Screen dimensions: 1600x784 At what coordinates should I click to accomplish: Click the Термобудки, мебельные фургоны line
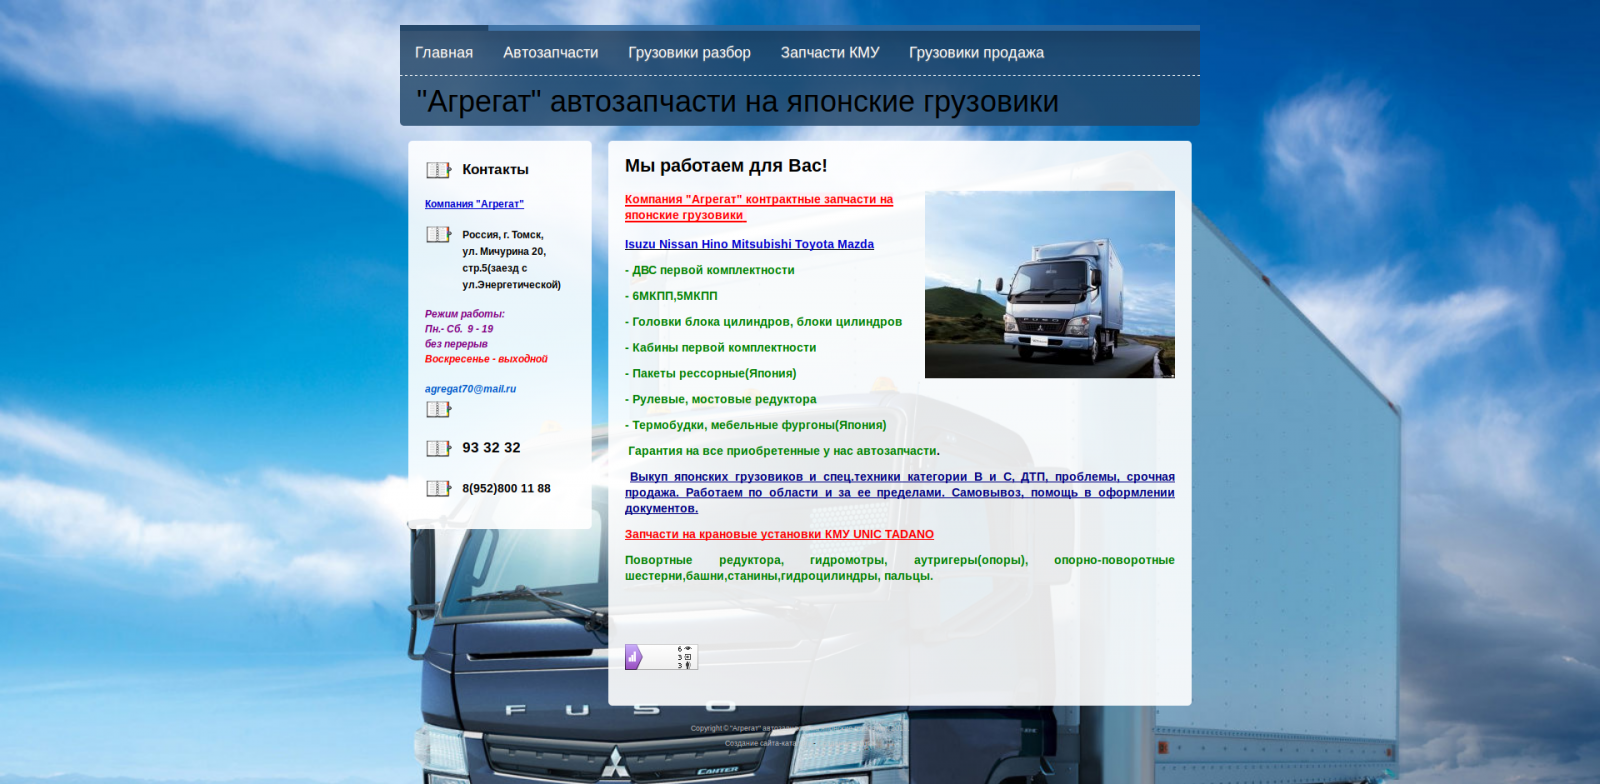[756, 426]
